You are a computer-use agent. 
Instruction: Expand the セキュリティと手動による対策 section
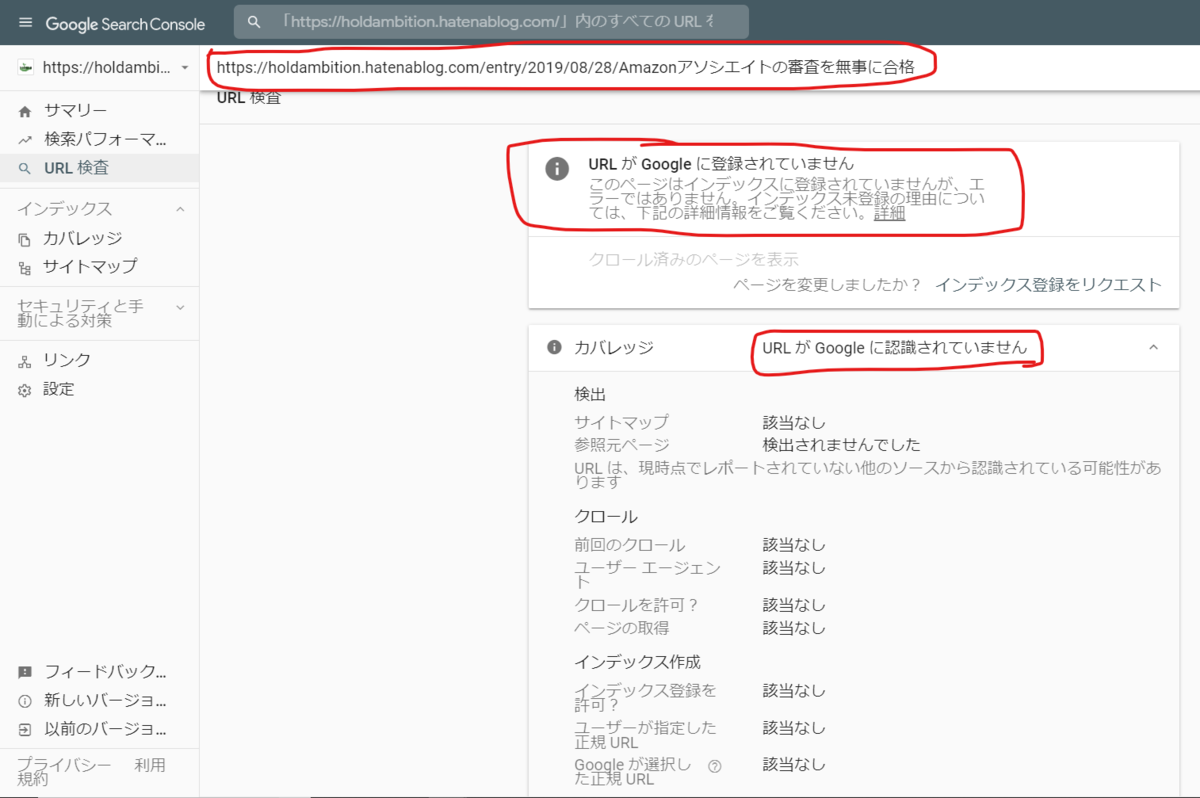180,307
